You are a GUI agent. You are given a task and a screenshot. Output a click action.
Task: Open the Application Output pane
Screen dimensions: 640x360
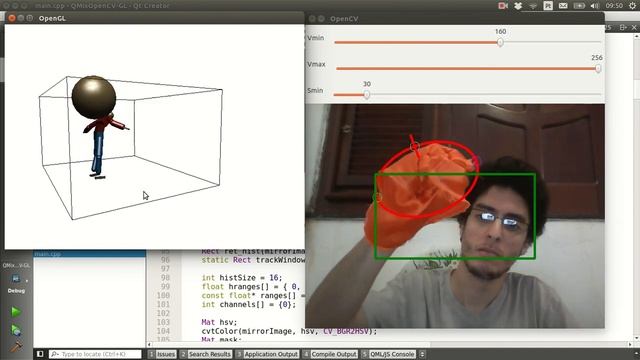[x=267, y=354]
